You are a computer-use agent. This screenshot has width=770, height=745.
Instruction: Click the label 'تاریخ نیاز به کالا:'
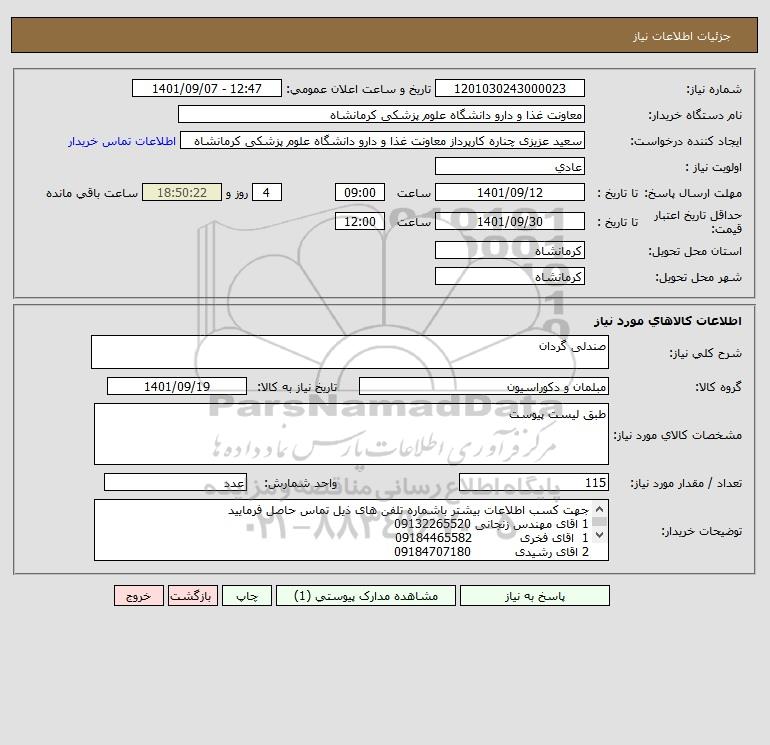pos(298,387)
